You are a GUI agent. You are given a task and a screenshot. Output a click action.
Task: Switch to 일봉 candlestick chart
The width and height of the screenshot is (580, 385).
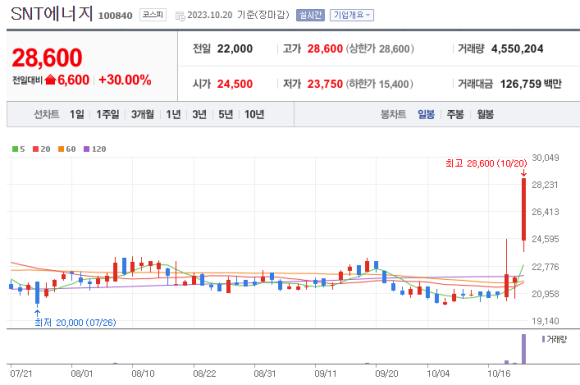pos(426,114)
